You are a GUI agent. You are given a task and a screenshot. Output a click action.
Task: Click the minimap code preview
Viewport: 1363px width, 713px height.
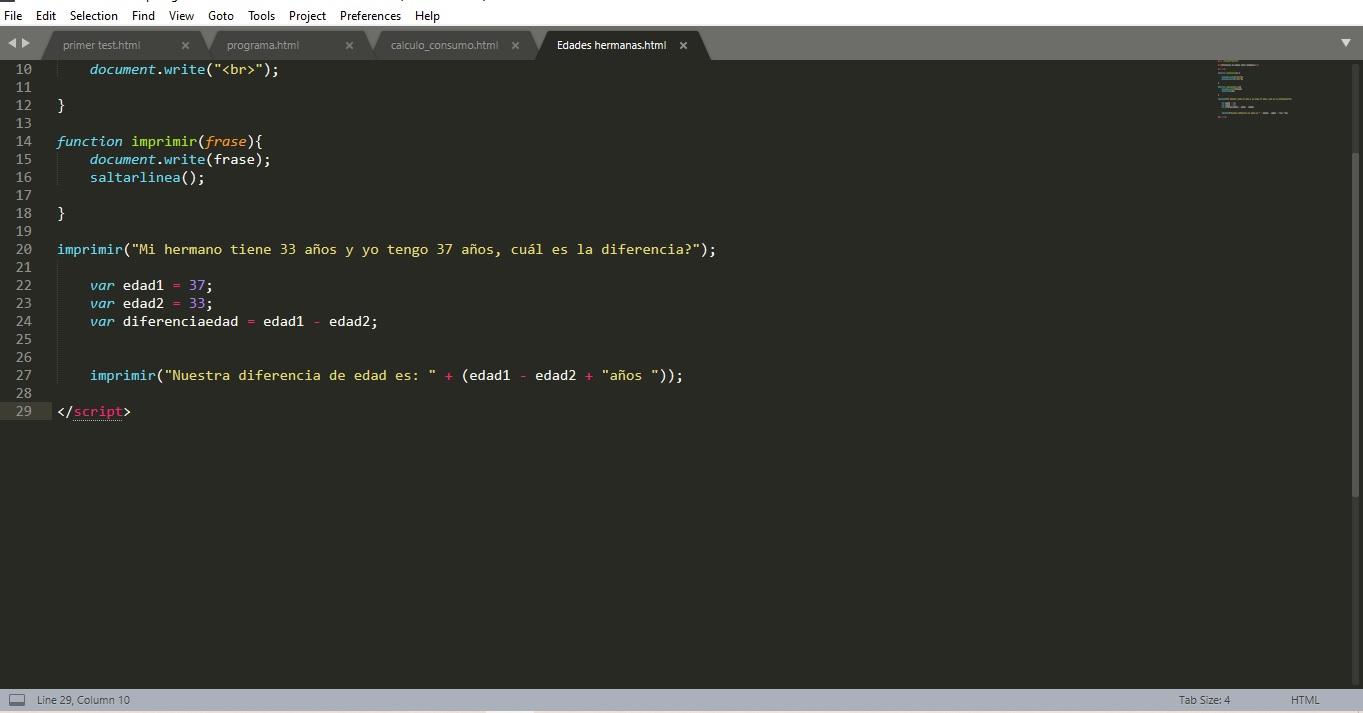pos(1255,90)
